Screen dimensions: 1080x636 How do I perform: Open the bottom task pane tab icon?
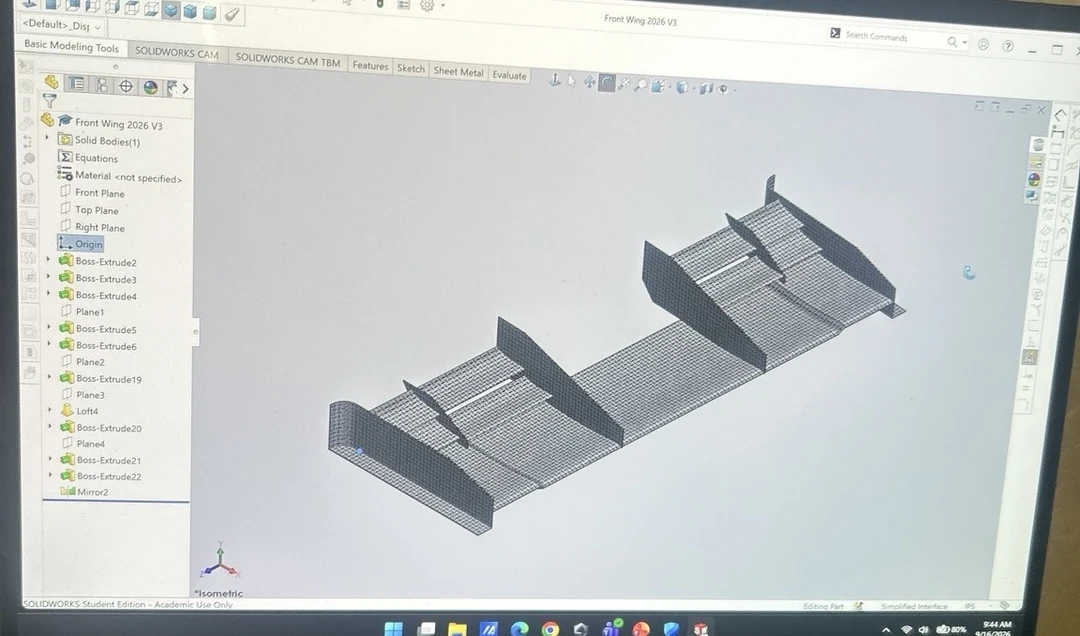[x=1032, y=196]
